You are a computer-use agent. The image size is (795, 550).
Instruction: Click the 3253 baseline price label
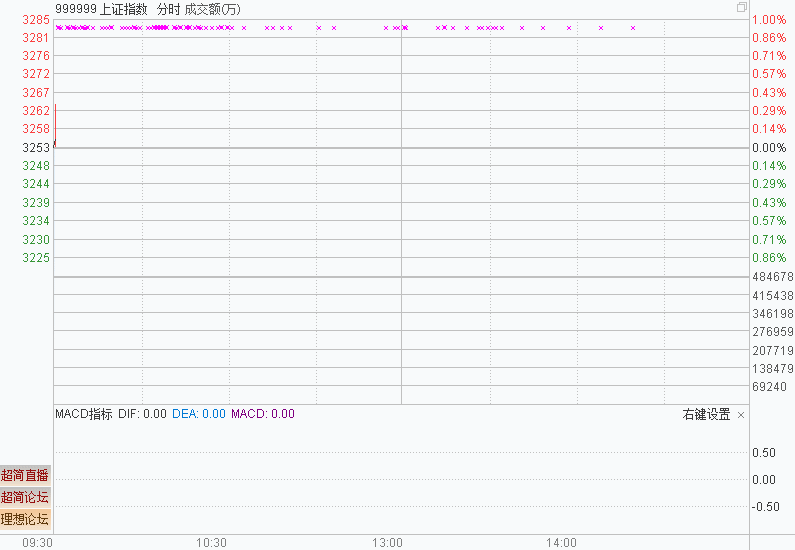click(36, 147)
